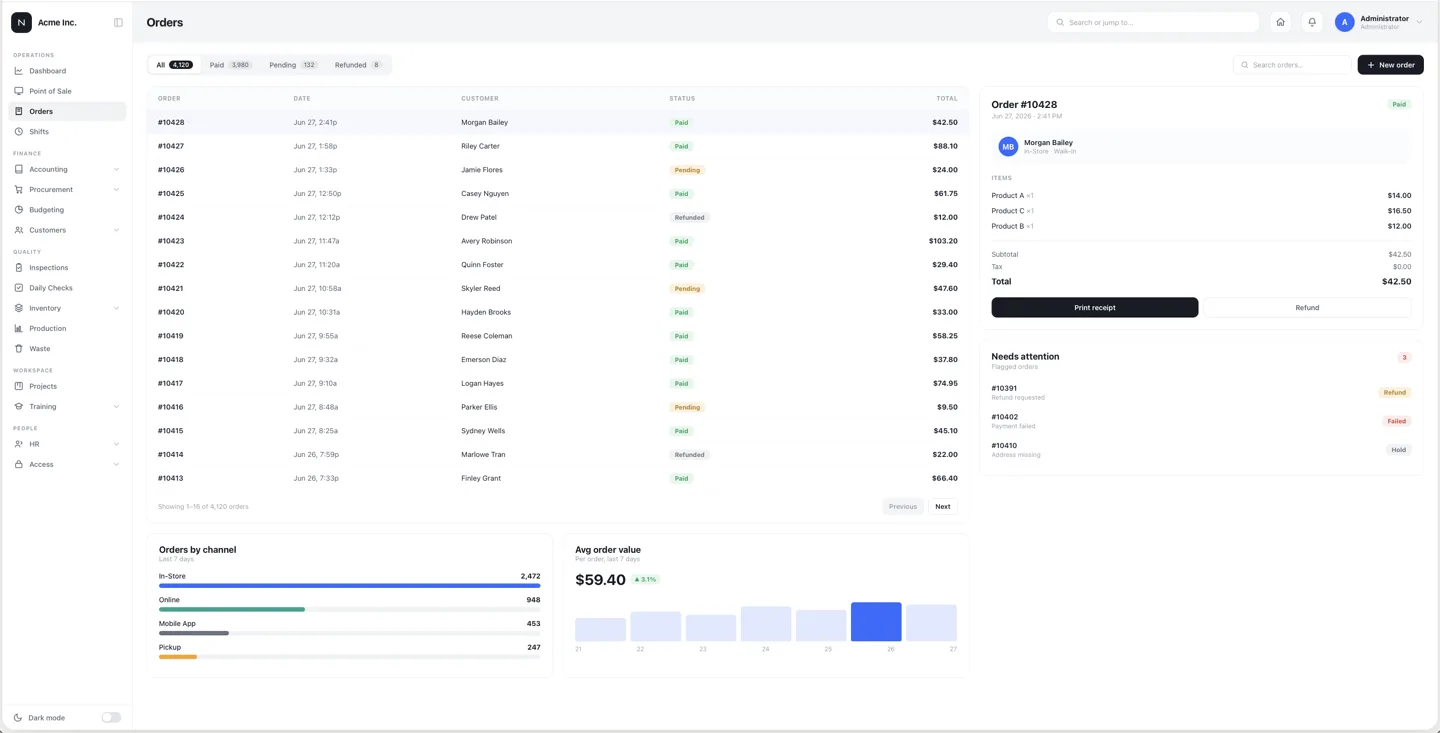
Task: Click the Point of Sale monitor icon
Action: [18, 91]
